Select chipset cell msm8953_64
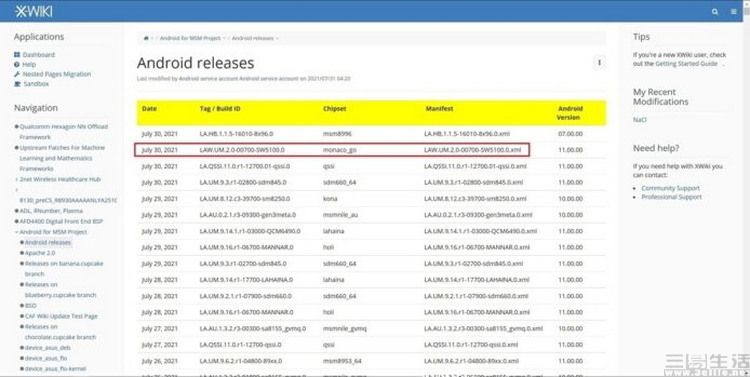 (342, 362)
